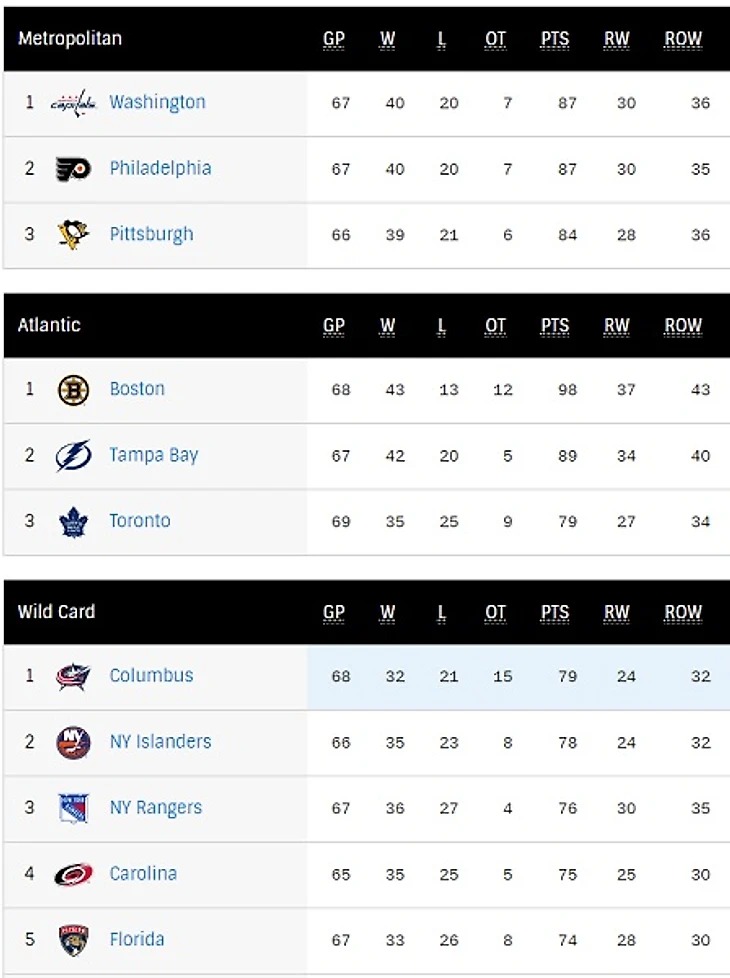Sort Metropolitan table by OT column
This screenshot has height=978, width=730.
click(496, 40)
